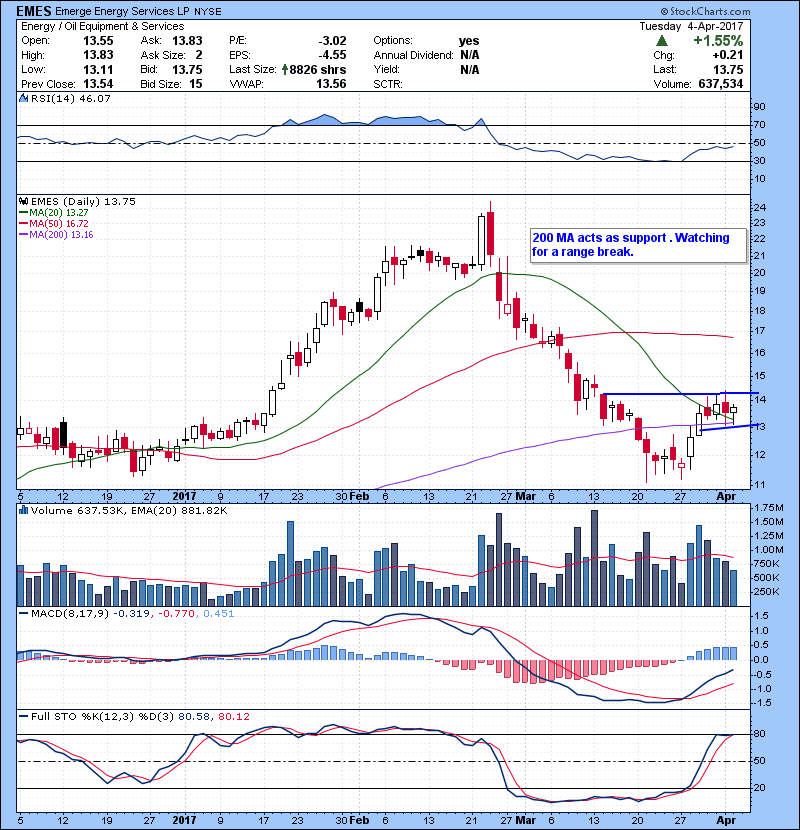Click the EMES (Daily) candlestick legend icon
The image size is (800, 830).
coord(23,202)
